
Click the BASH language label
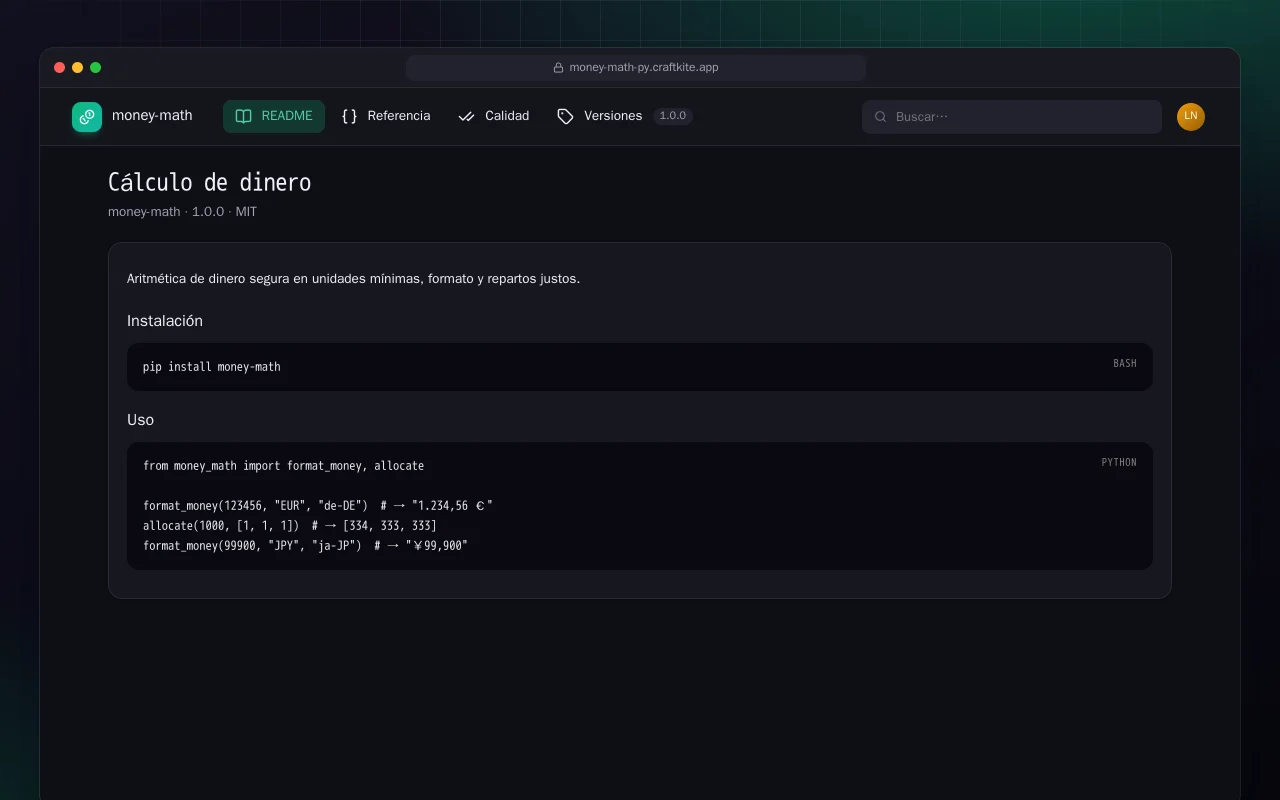[1125, 364]
